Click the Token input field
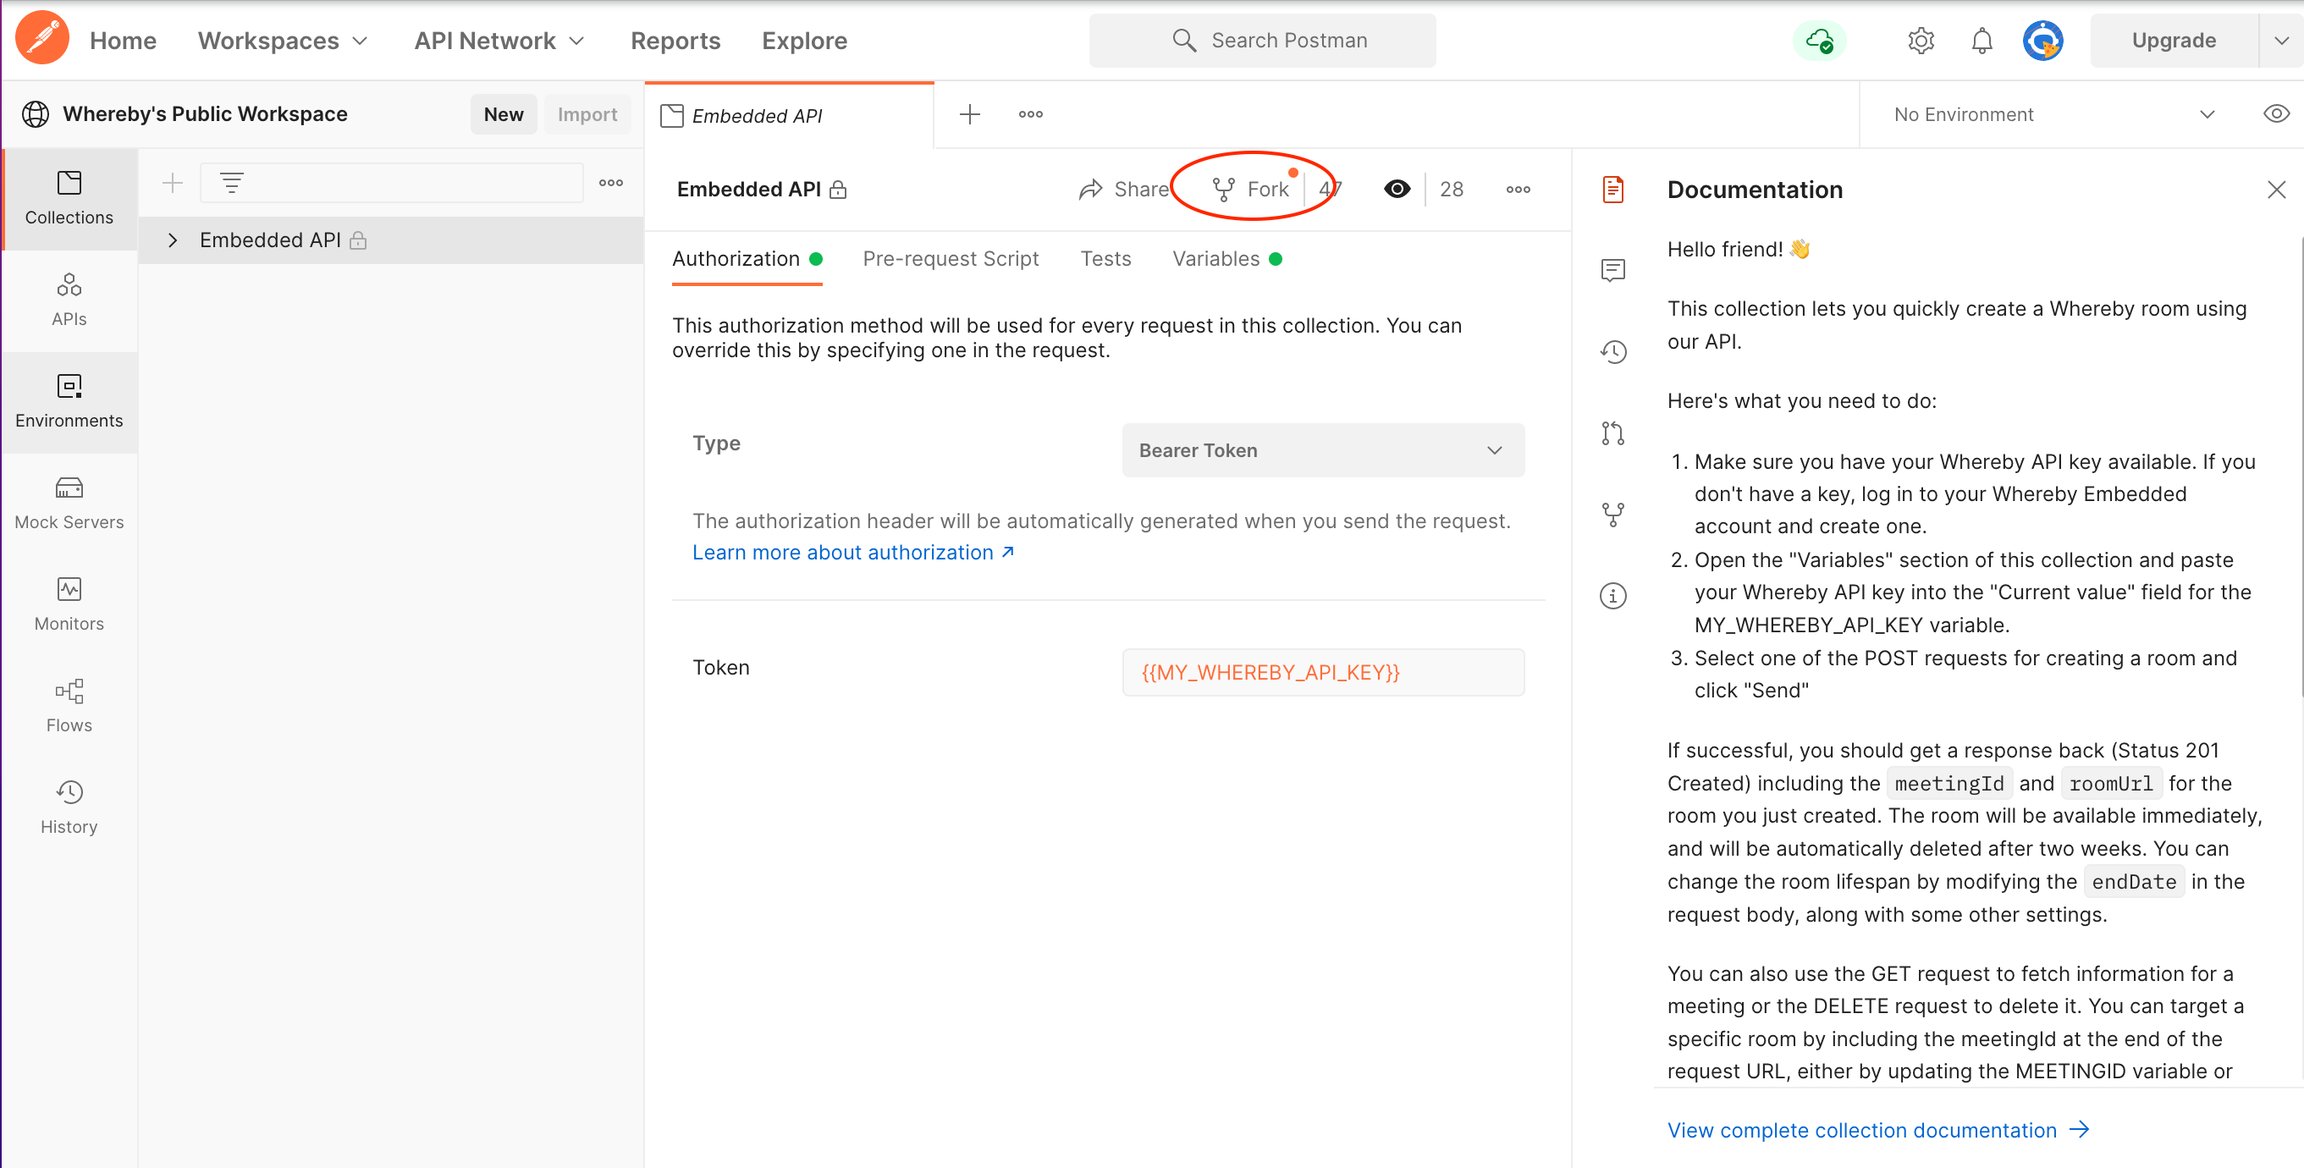This screenshot has width=2304, height=1168. click(x=1323, y=672)
